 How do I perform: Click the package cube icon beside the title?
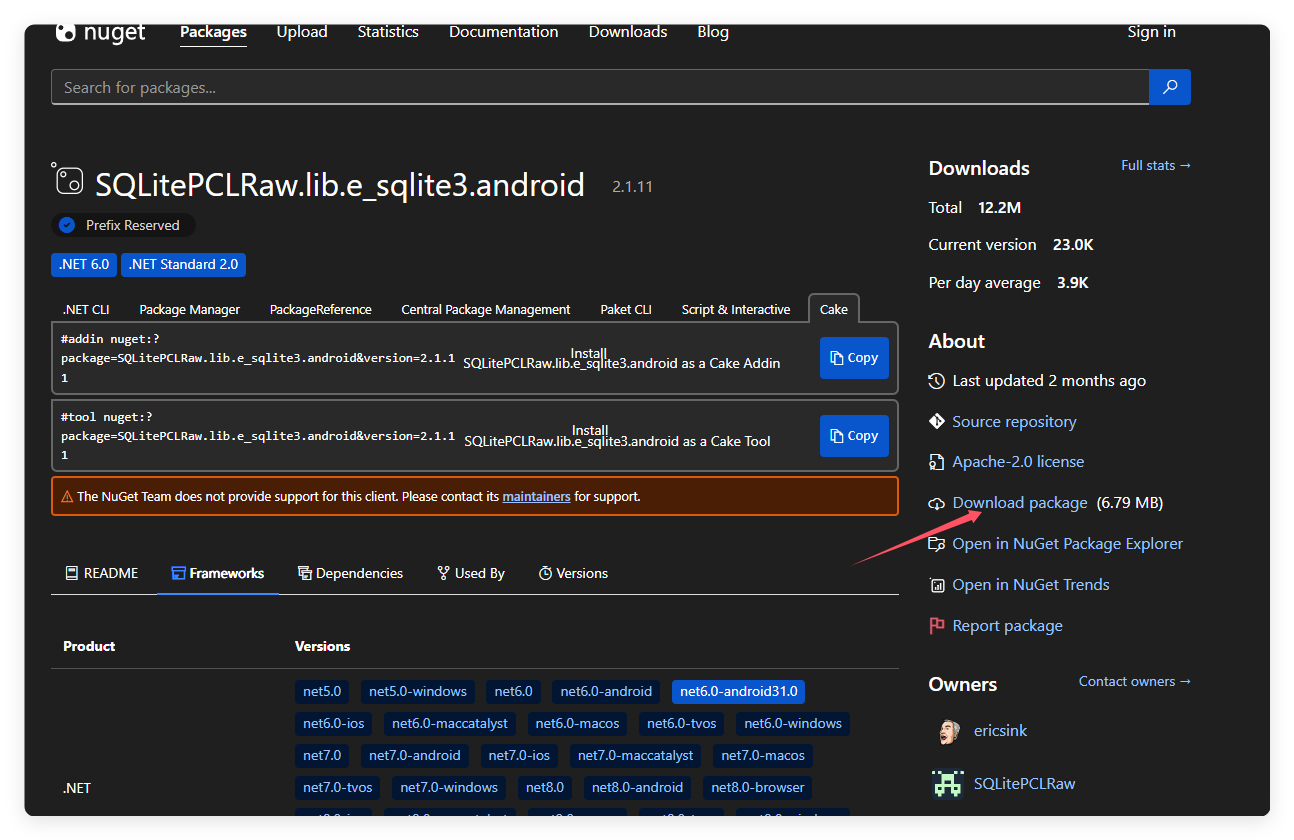[68, 181]
